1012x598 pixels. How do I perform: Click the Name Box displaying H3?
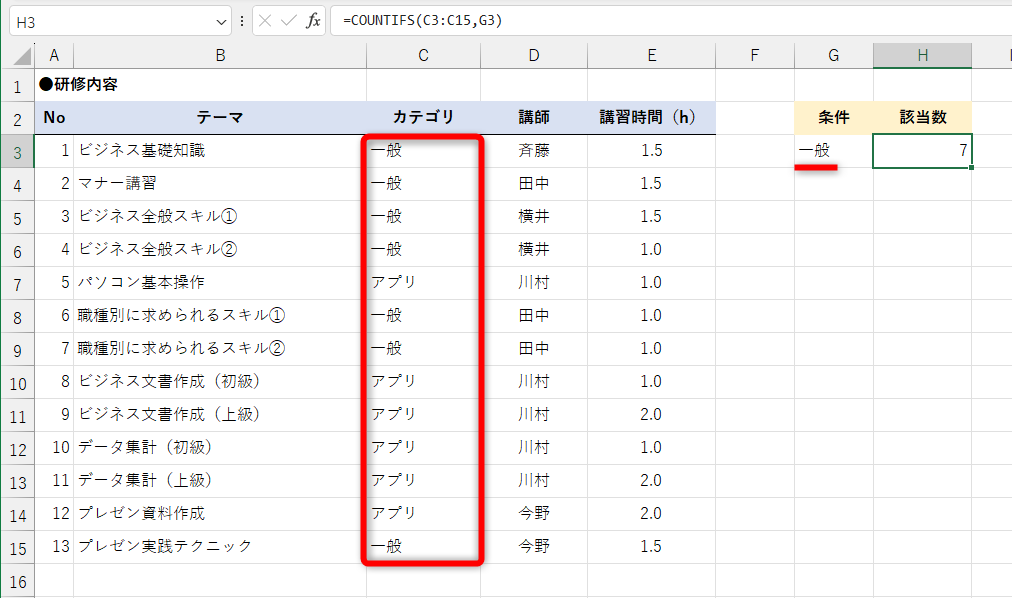click(110, 20)
